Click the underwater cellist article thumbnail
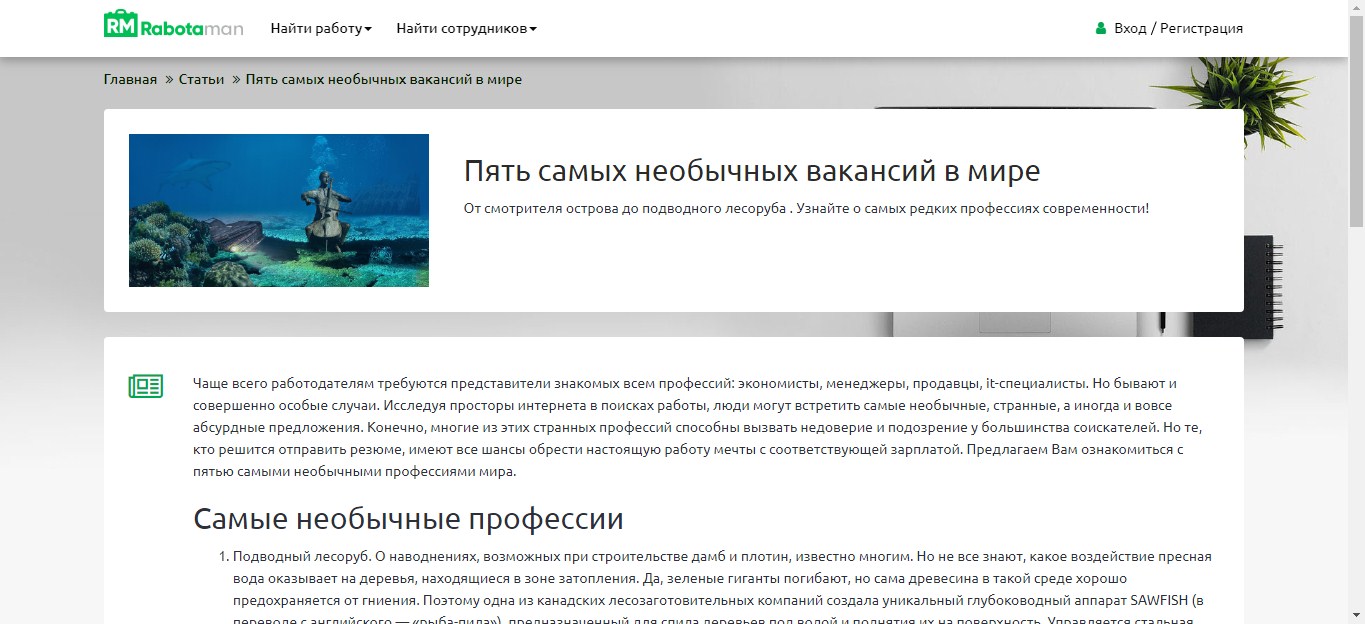 coord(279,210)
